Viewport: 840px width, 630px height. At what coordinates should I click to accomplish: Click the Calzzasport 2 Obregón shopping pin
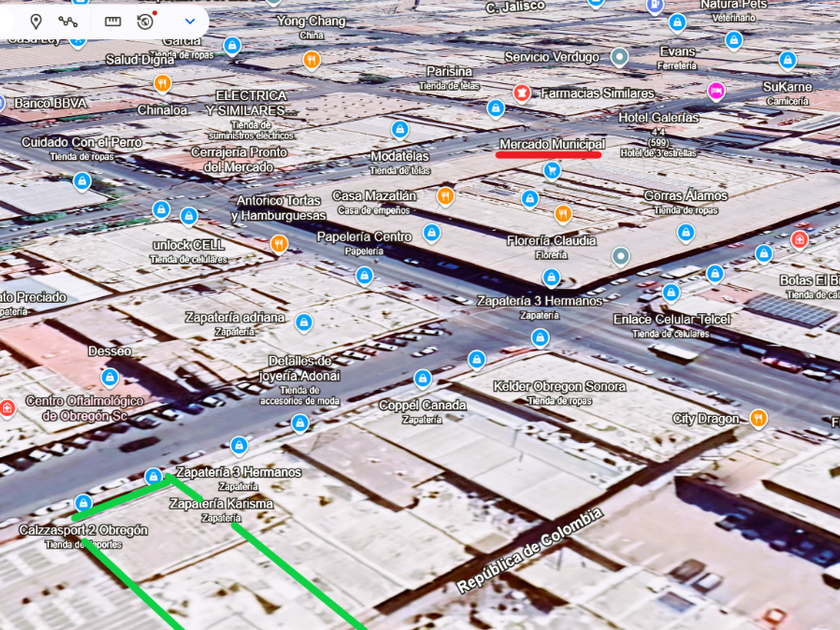[x=83, y=503]
